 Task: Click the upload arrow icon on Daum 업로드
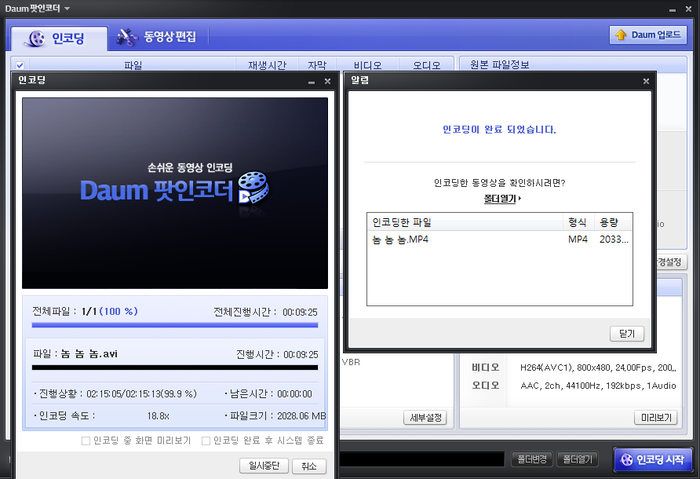(621, 35)
